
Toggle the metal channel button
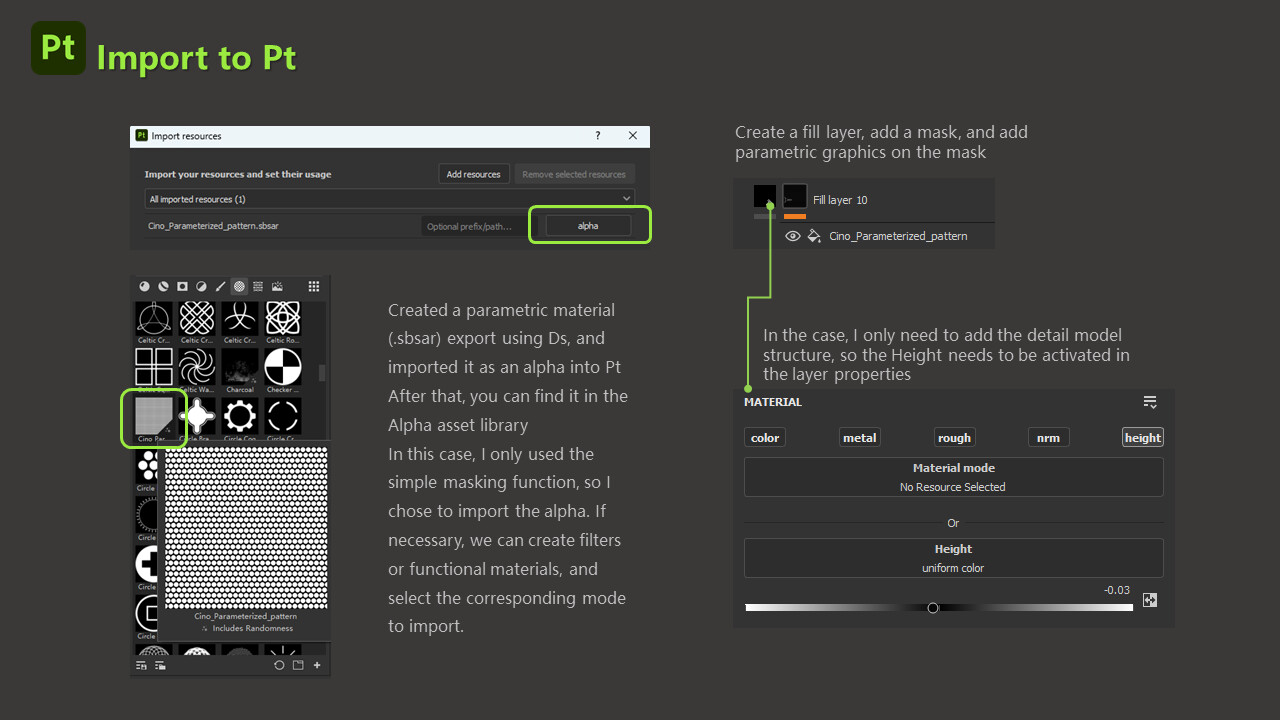859,438
